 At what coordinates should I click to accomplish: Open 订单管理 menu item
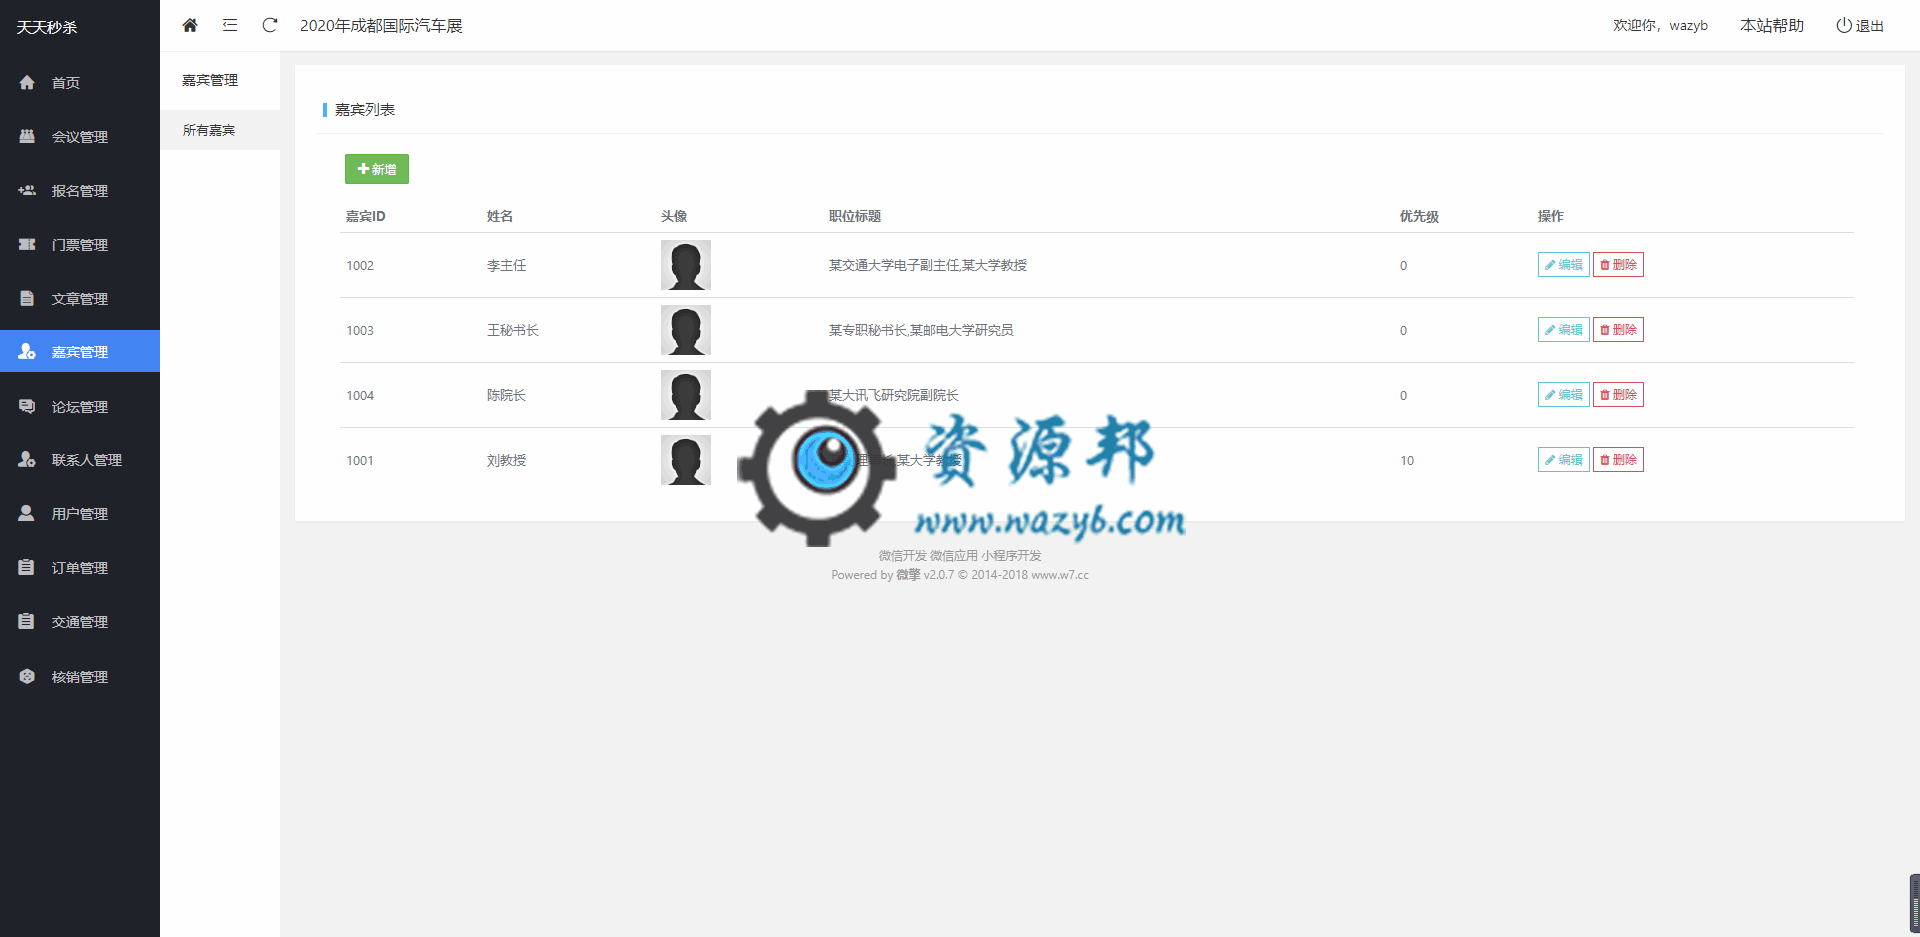tap(80, 568)
